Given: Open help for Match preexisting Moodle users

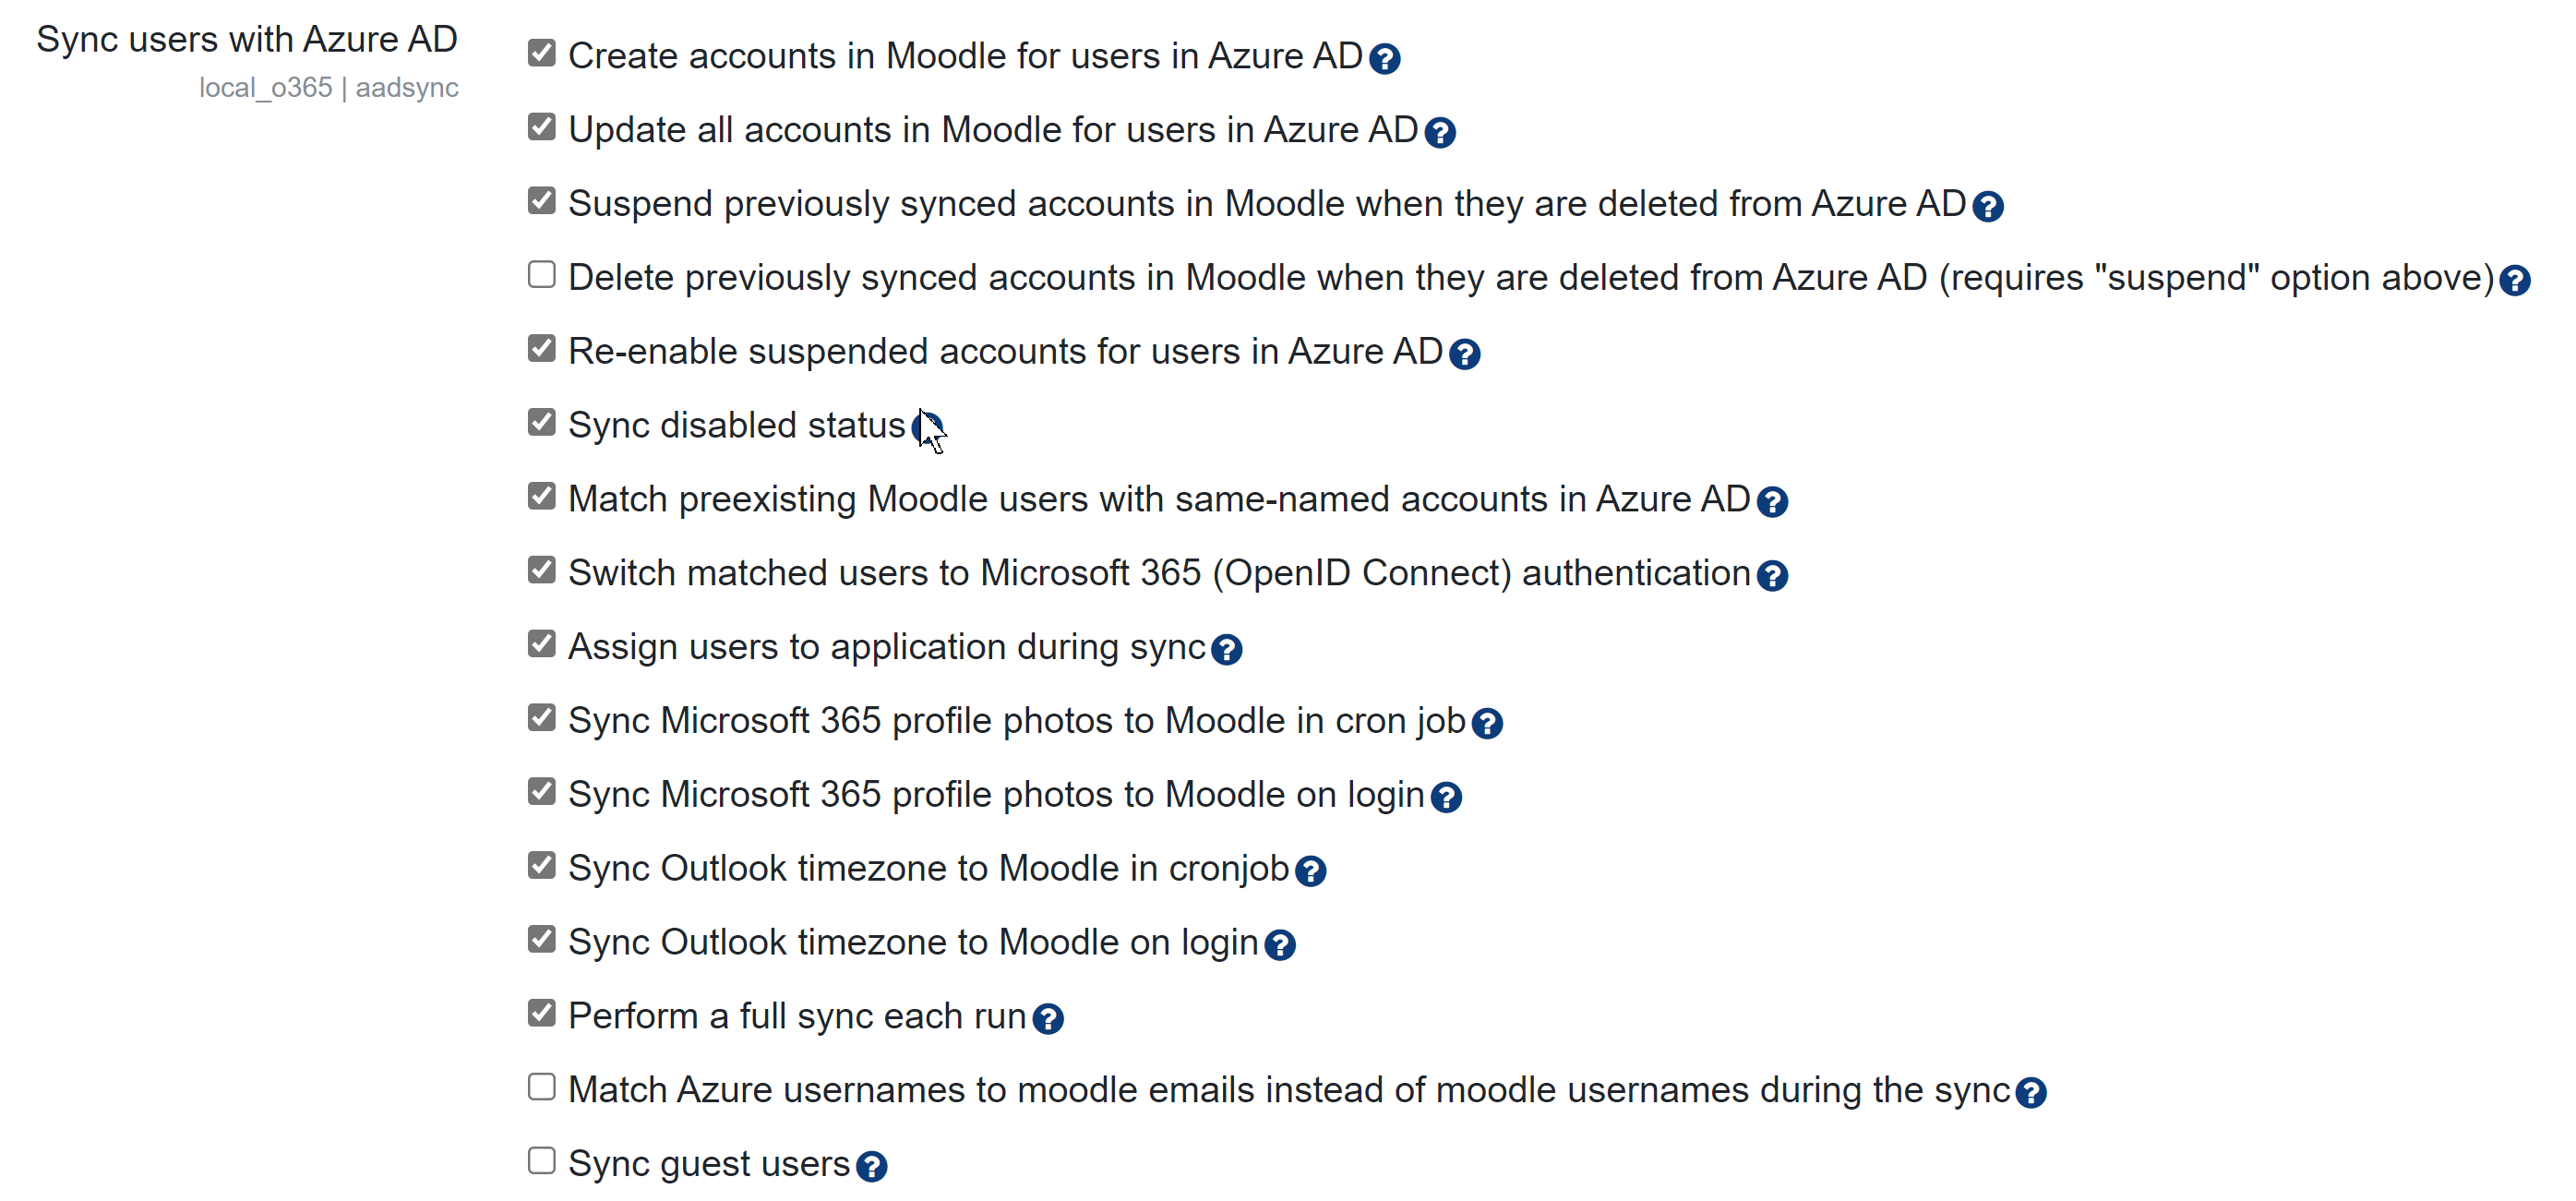Looking at the screenshot, I should tap(1772, 501).
